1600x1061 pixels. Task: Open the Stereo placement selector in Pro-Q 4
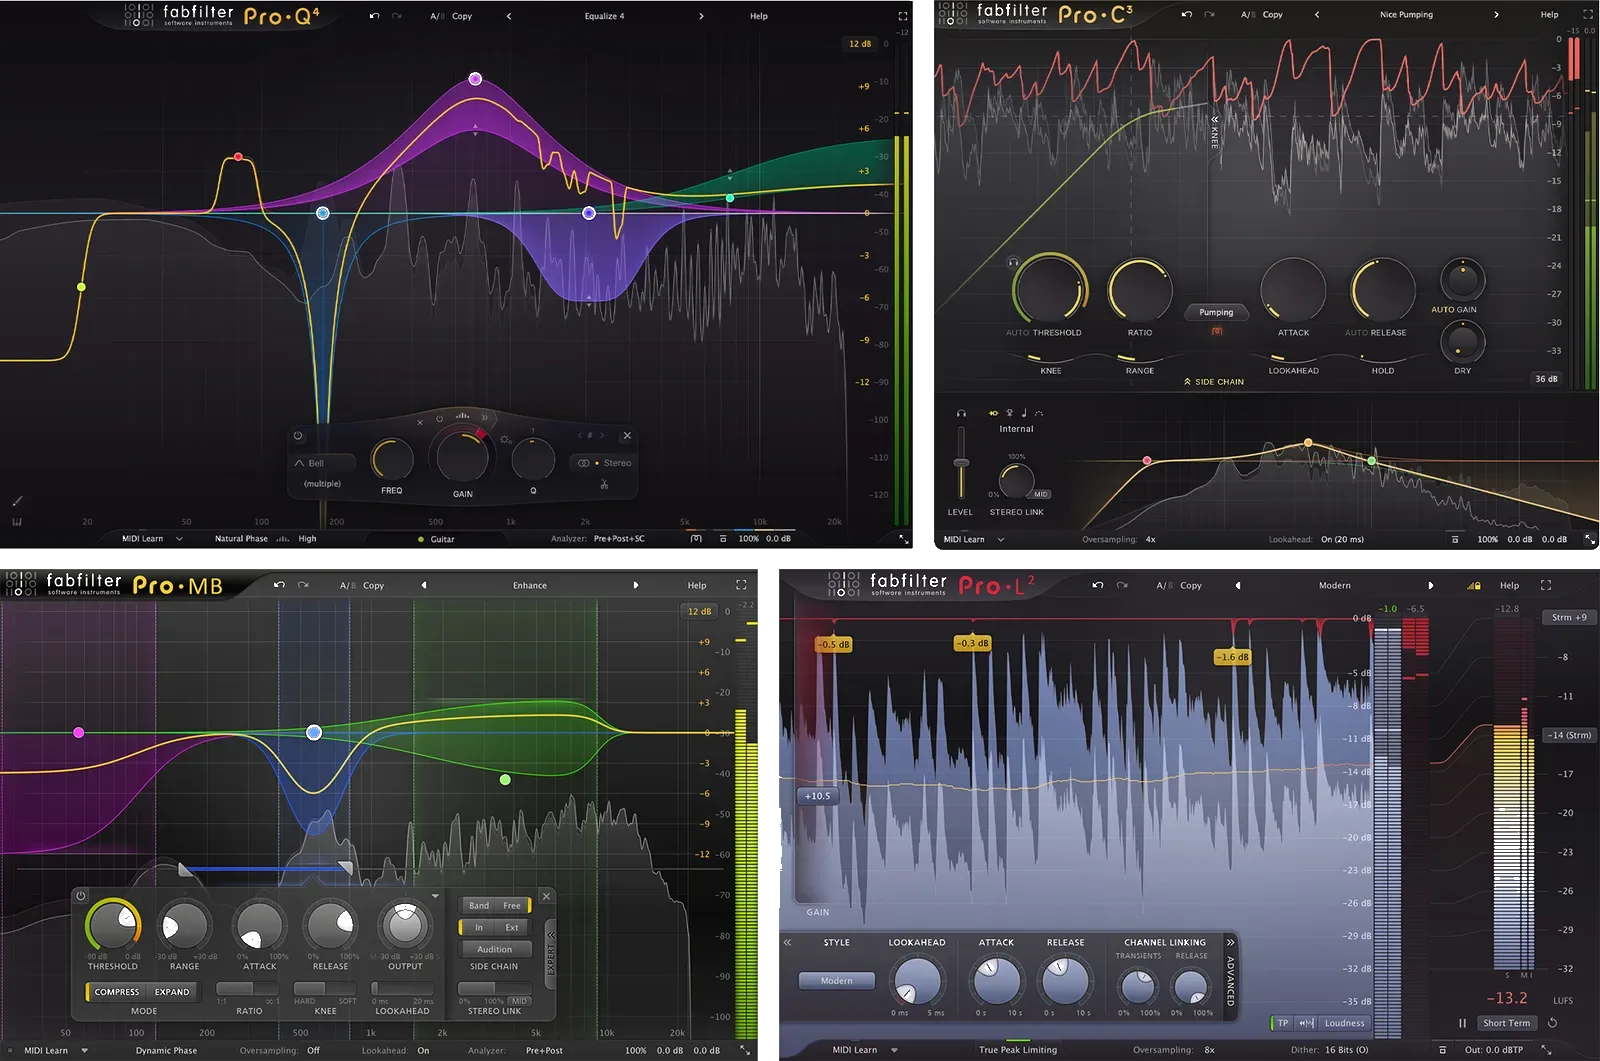(x=605, y=463)
